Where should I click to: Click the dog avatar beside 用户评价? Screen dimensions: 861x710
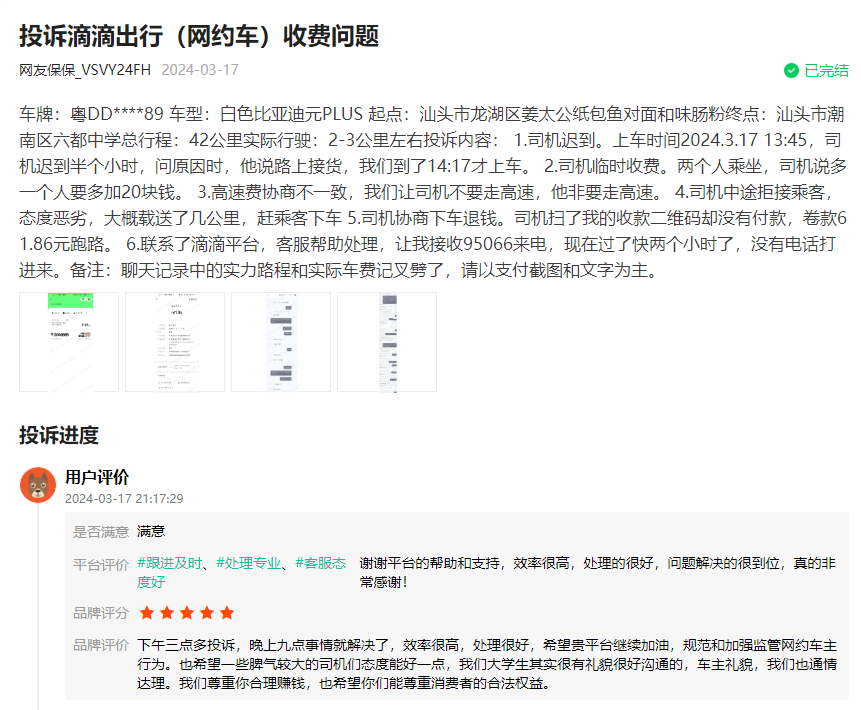[38, 485]
